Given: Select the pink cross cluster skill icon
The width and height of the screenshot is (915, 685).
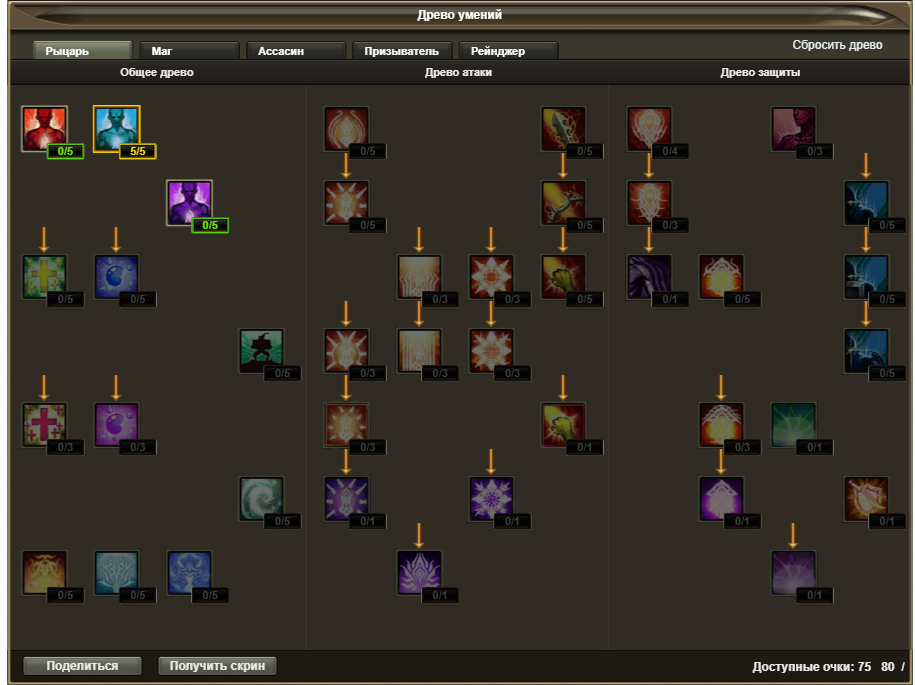Looking at the screenshot, I should (44, 425).
